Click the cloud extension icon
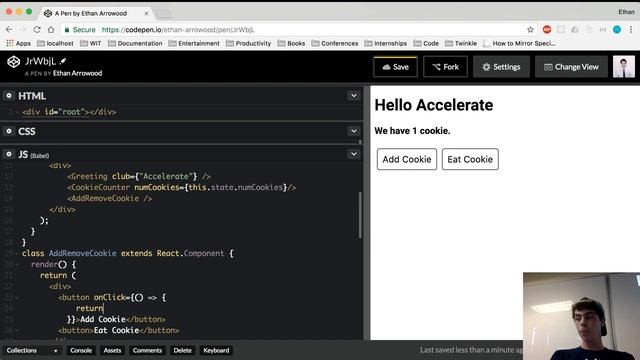The height and width of the screenshot is (360, 640). point(575,29)
